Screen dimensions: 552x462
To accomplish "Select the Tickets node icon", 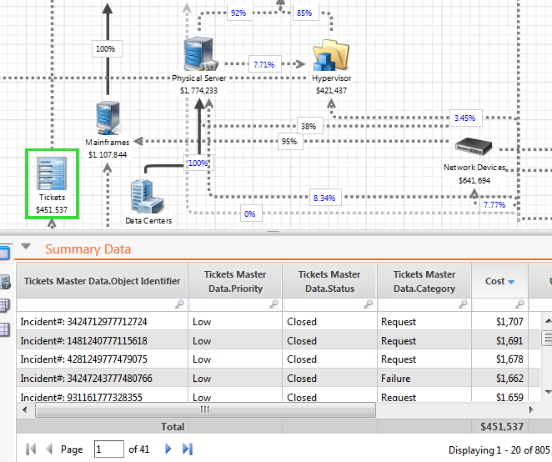I will coord(52,174).
